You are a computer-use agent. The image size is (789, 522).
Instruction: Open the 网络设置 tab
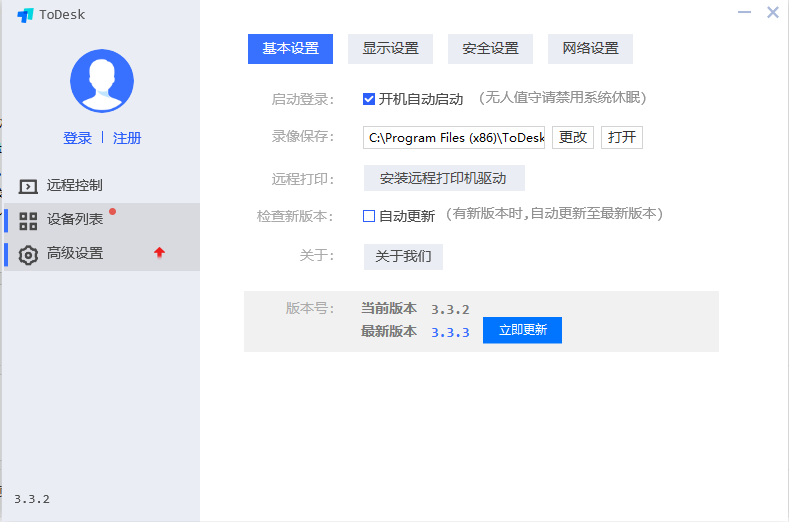[x=590, y=49]
